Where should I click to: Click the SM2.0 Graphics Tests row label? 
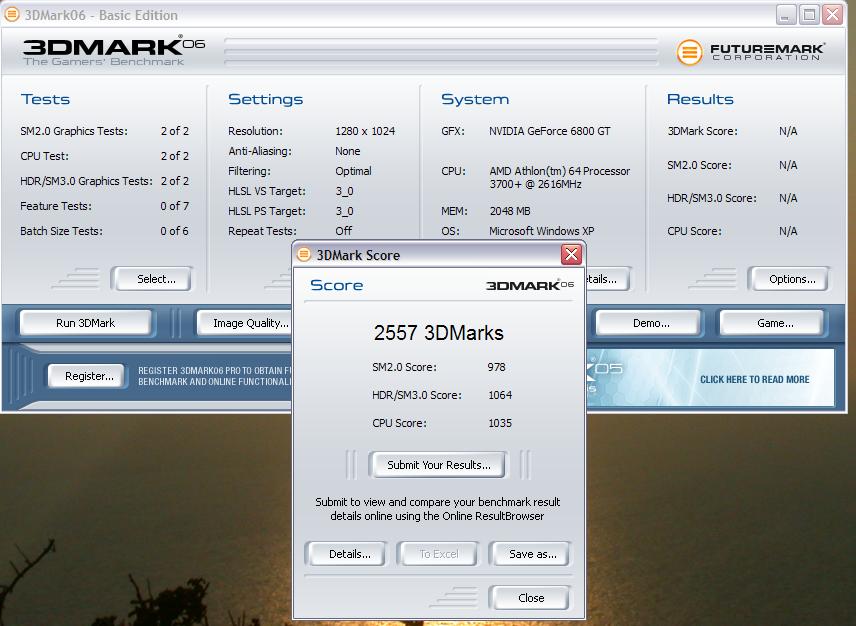coord(74,131)
